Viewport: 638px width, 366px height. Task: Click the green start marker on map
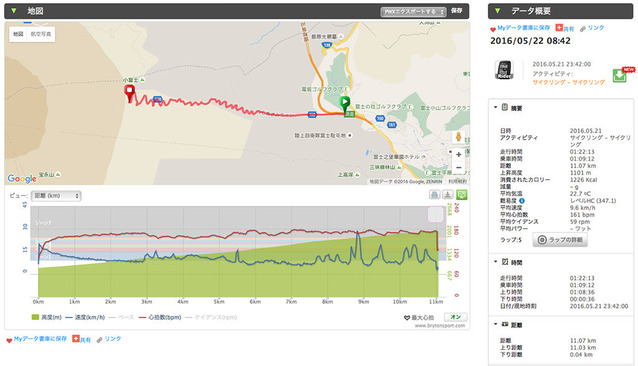pos(345,103)
